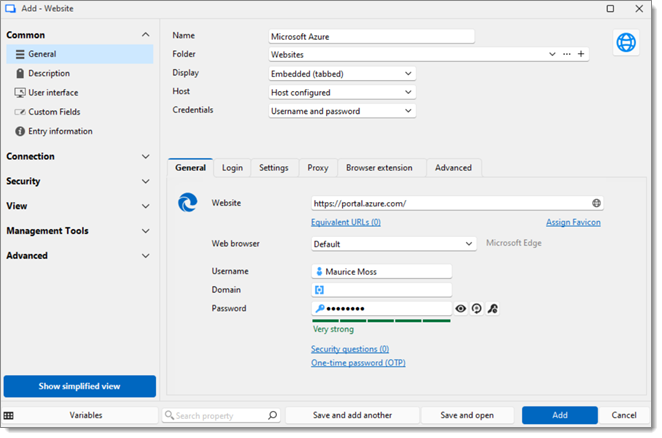
Task: Open Security questions (0) link
Action: pos(350,349)
